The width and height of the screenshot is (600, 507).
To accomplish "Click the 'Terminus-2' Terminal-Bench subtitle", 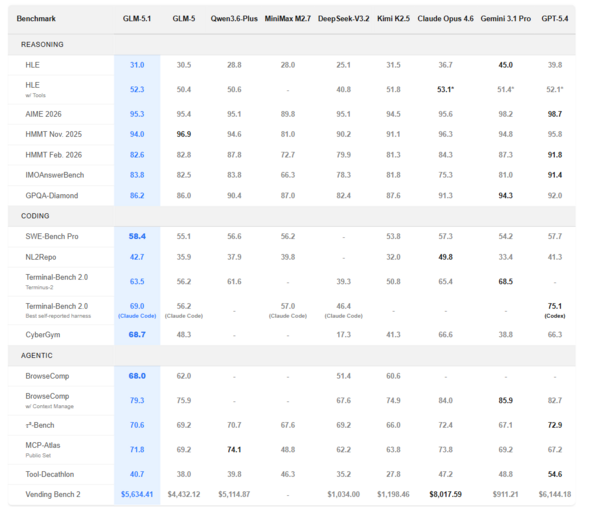I will coord(39,287).
